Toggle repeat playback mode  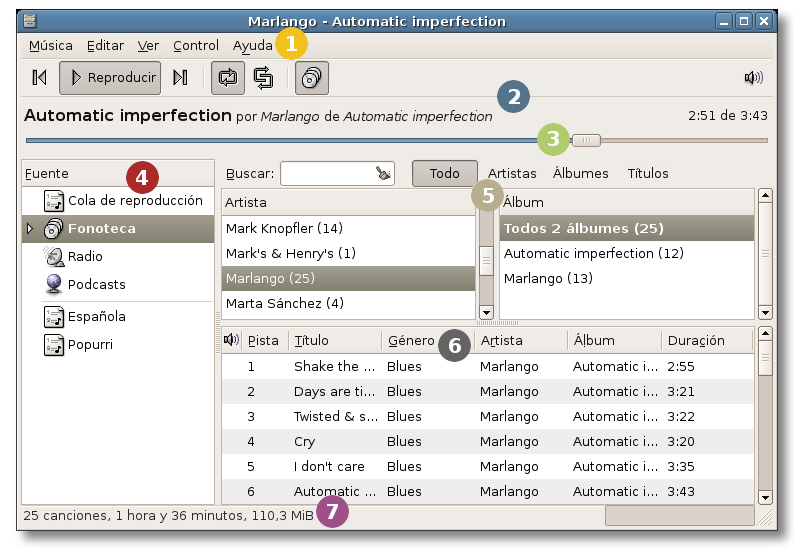pos(227,77)
